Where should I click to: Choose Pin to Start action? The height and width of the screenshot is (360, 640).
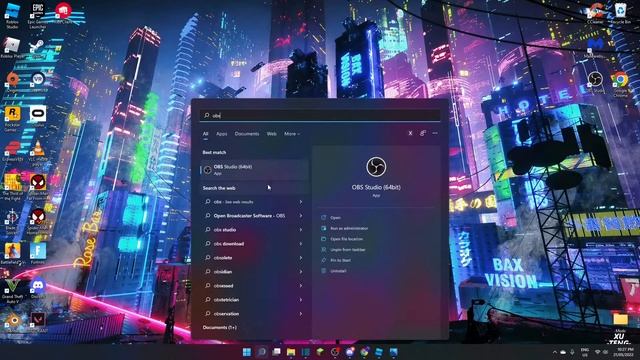[340, 260]
